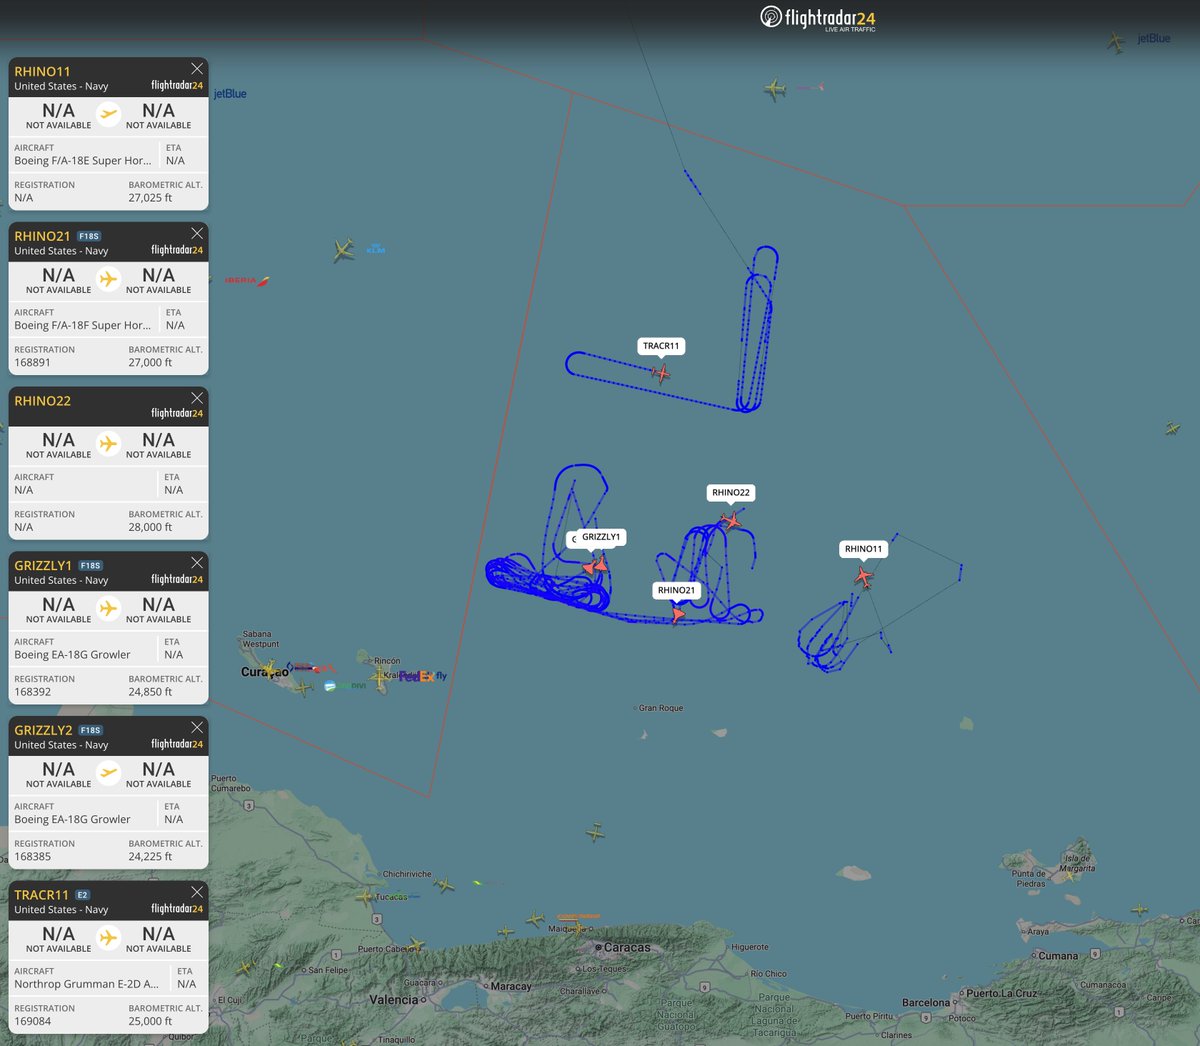Click the Barcelona city label
This screenshot has height=1046, width=1200.
(926, 1002)
